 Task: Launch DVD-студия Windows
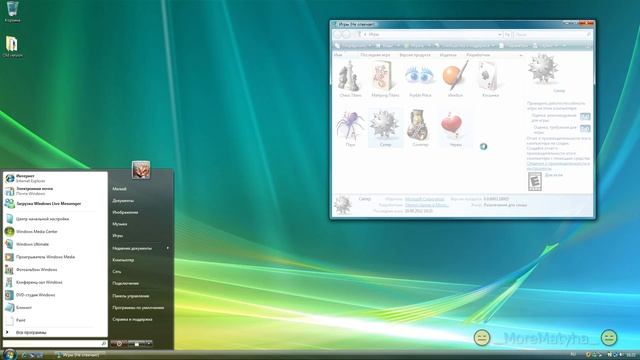pos(55,295)
